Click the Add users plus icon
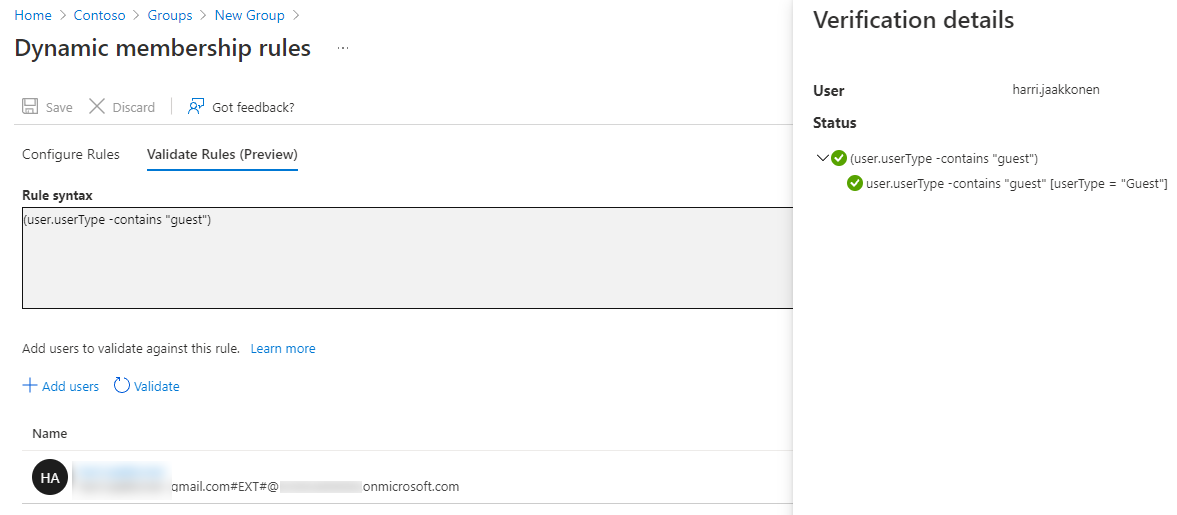The image size is (1177, 515). [x=30, y=386]
